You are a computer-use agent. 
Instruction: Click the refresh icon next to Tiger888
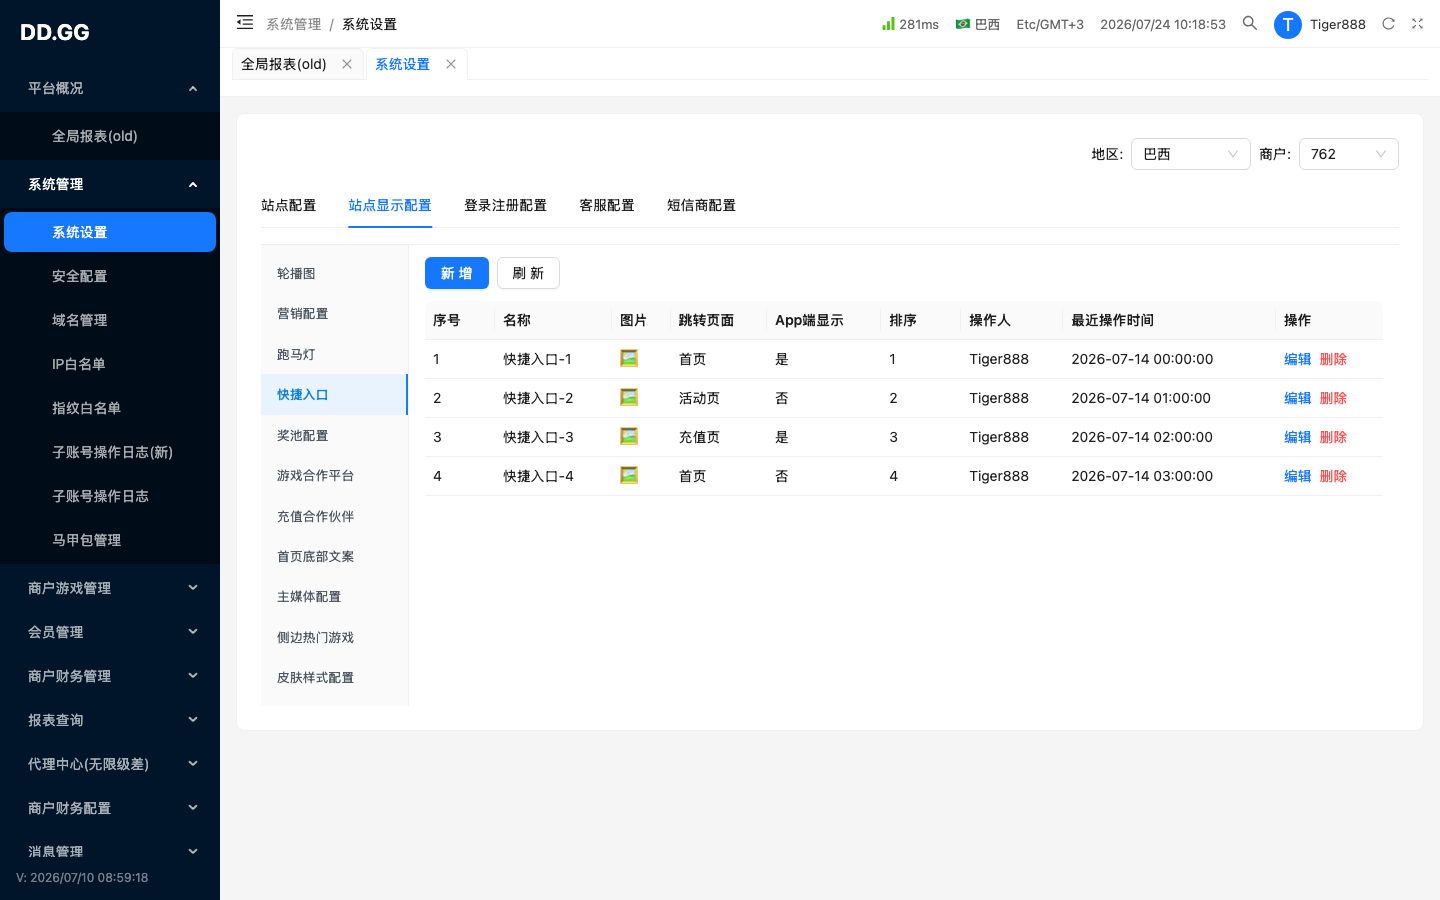pyautogui.click(x=1388, y=24)
